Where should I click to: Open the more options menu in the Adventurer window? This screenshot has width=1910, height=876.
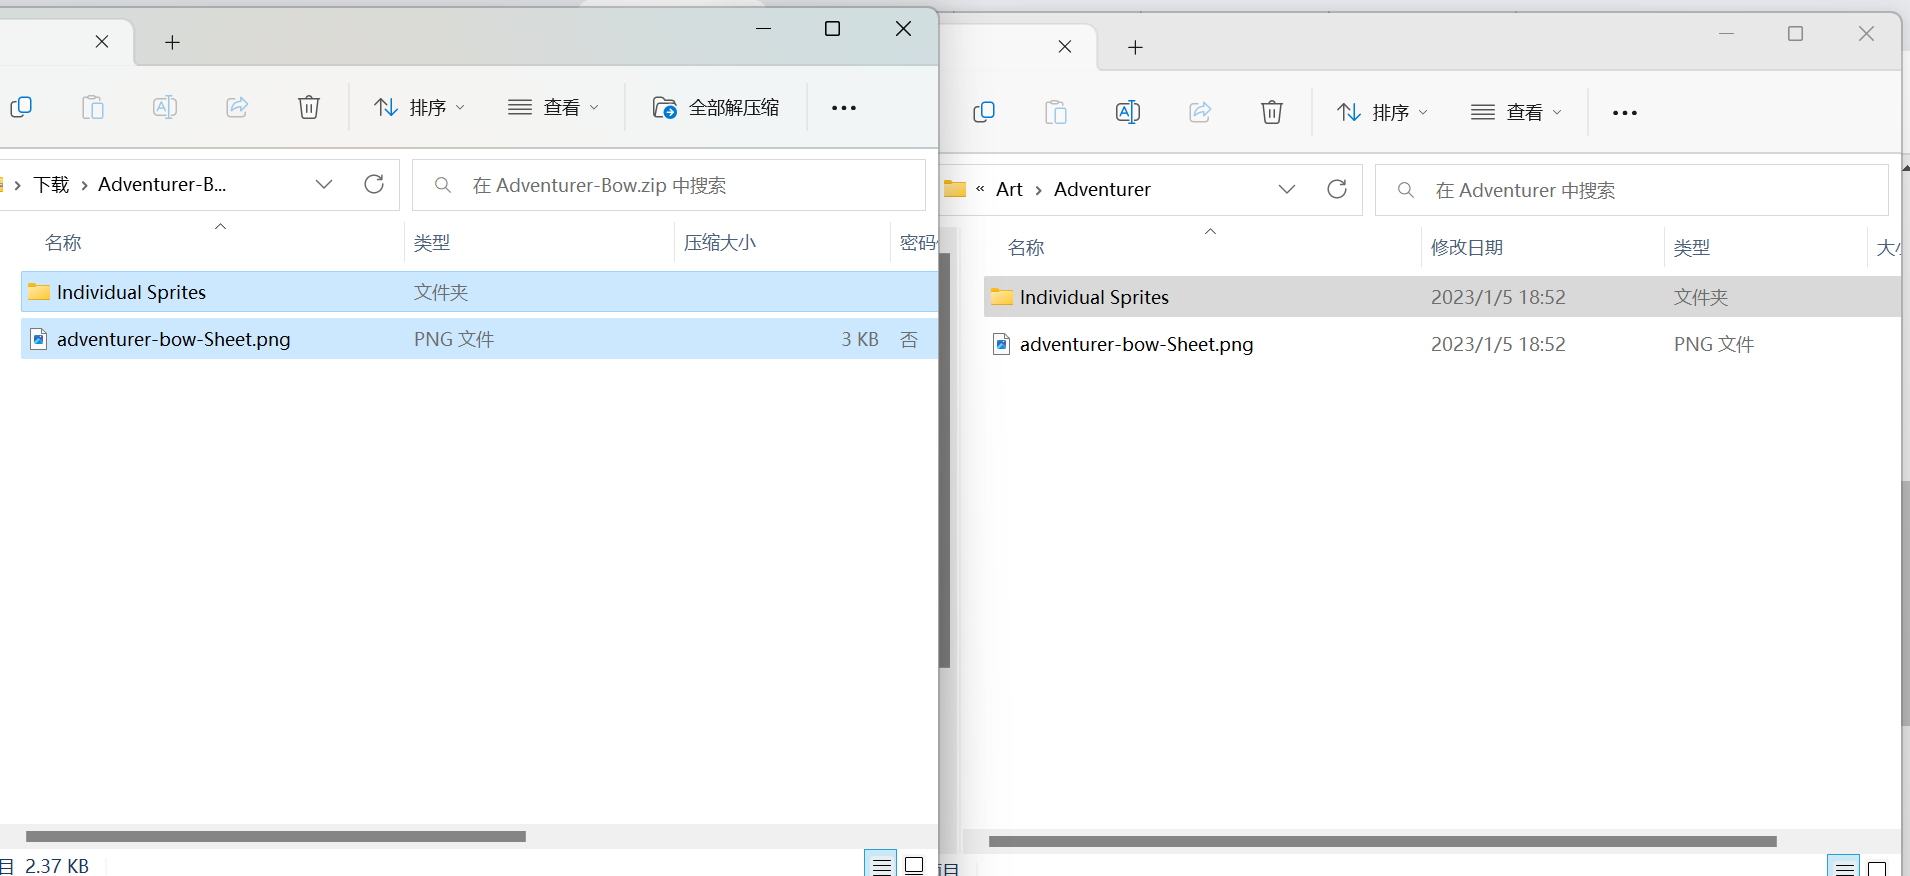coord(1625,113)
